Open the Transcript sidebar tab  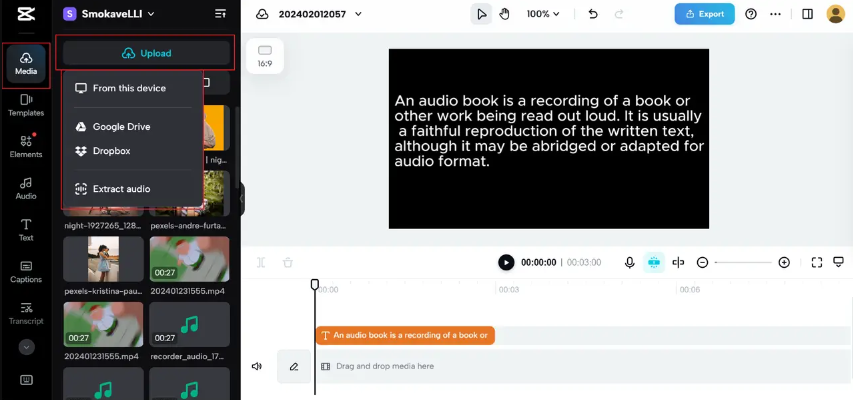click(x=26, y=313)
